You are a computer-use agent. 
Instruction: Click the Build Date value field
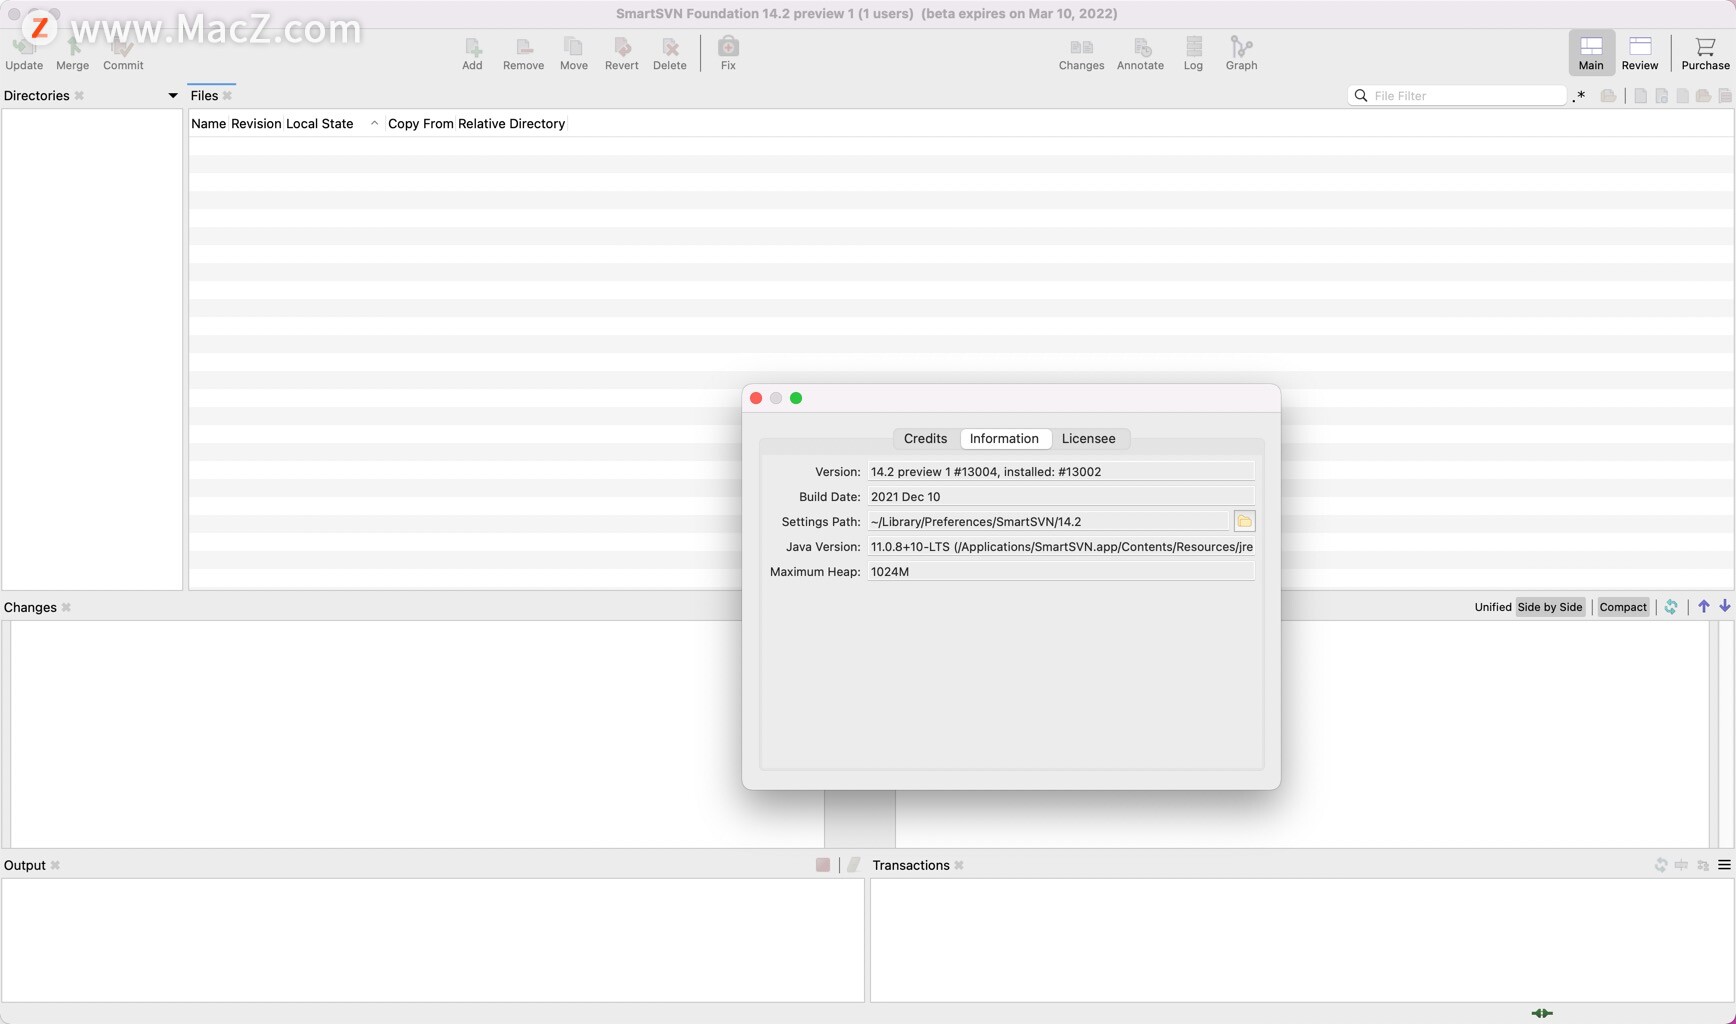[x=1061, y=497]
